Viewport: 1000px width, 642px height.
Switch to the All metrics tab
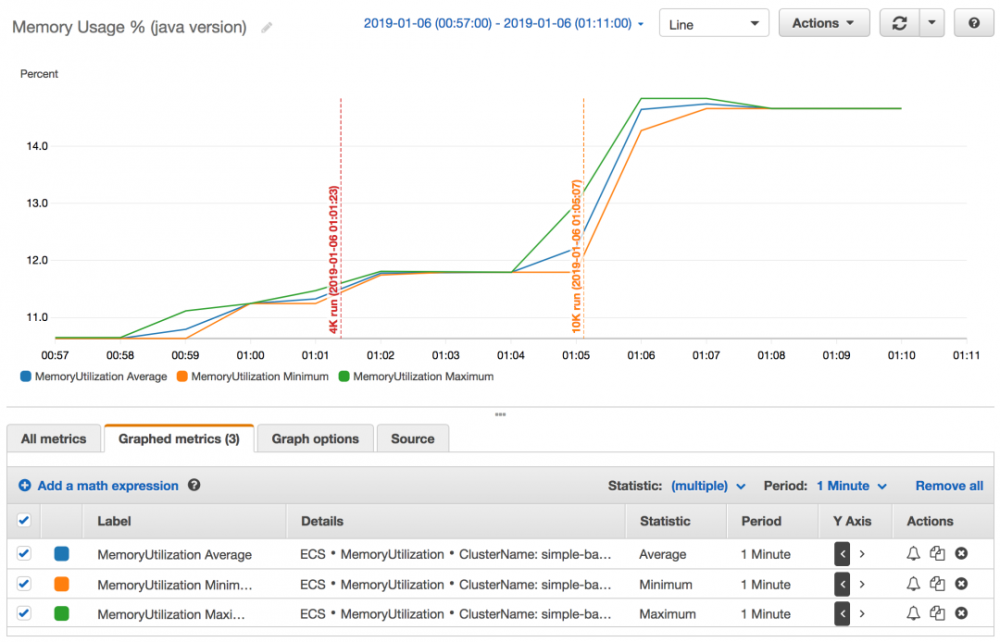tap(54, 439)
